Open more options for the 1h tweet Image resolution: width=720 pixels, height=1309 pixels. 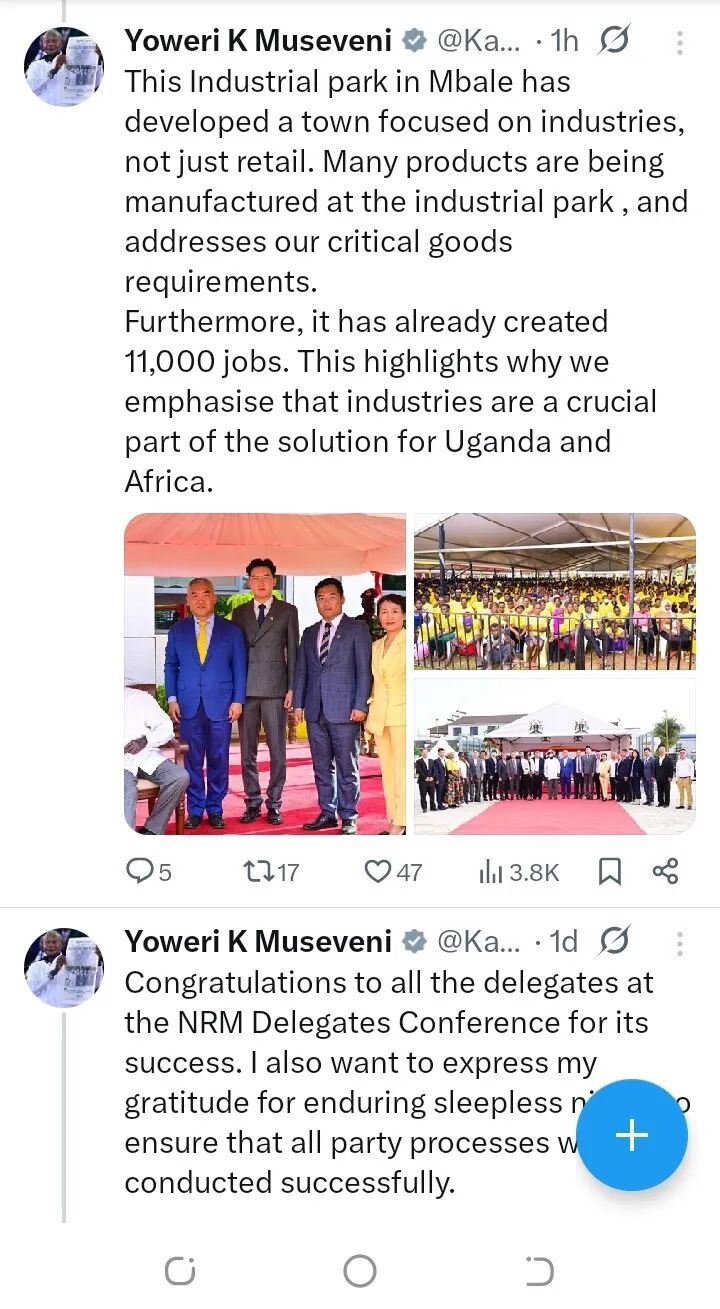tap(680, 42)
